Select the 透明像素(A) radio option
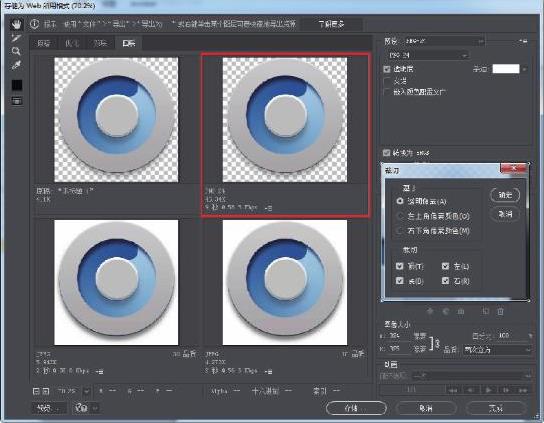 (400, 201)
